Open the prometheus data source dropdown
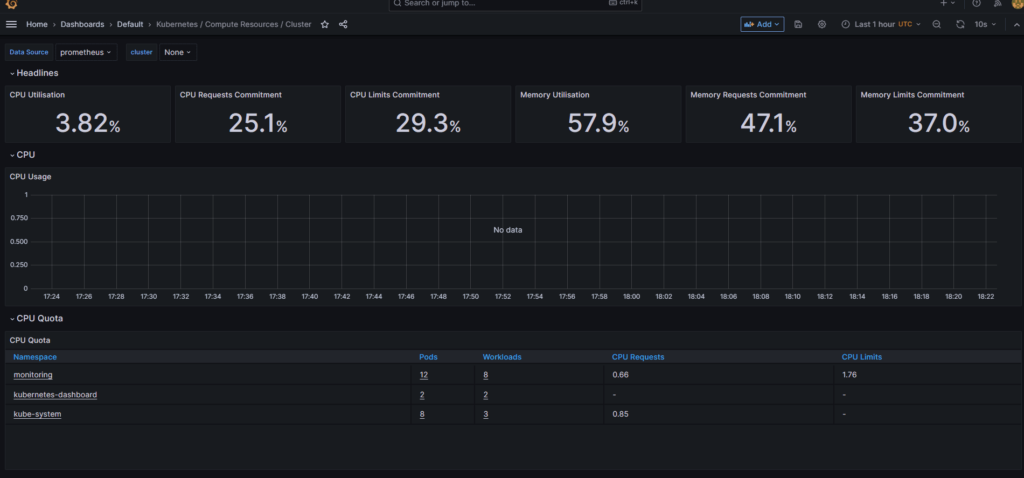Viewport: 1024px width, 478px height. pyautogui.click(x=86, y=52)
